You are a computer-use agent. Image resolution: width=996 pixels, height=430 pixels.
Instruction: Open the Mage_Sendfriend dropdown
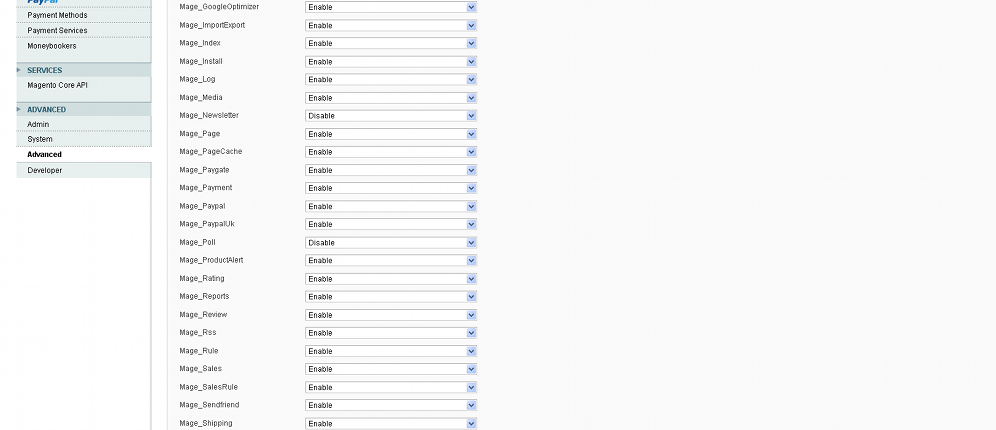coord(391,405)
